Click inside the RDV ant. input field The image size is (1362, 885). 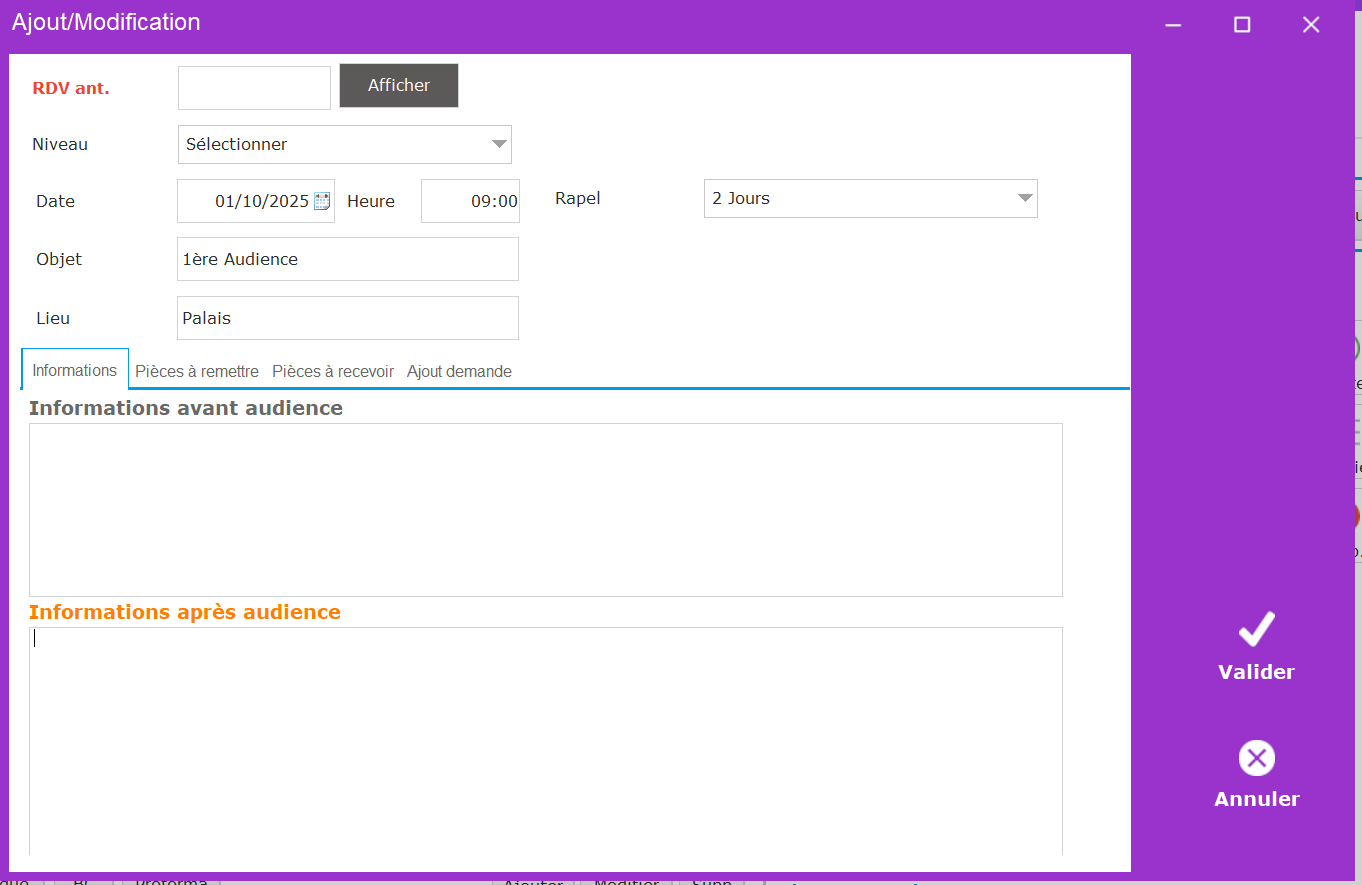(254, 88)
